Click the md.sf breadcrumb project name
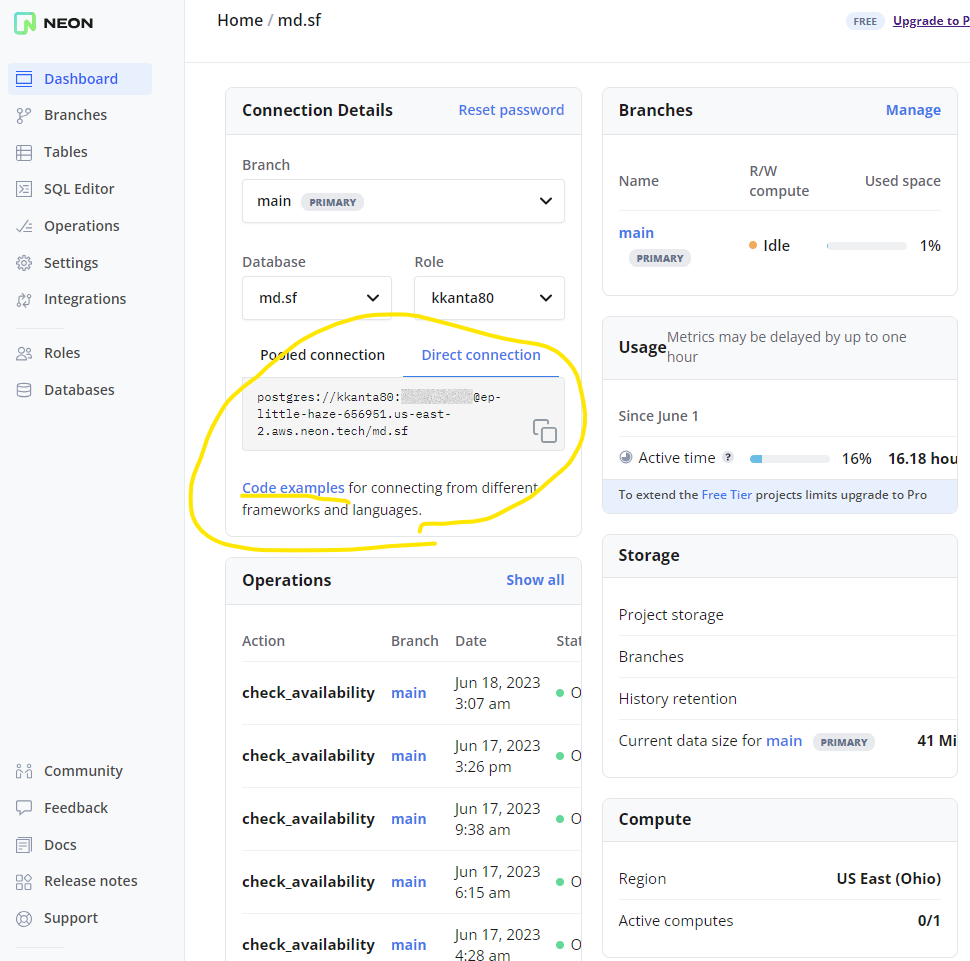The width and height of the screenshot is (970, 961). coord(299,20)
